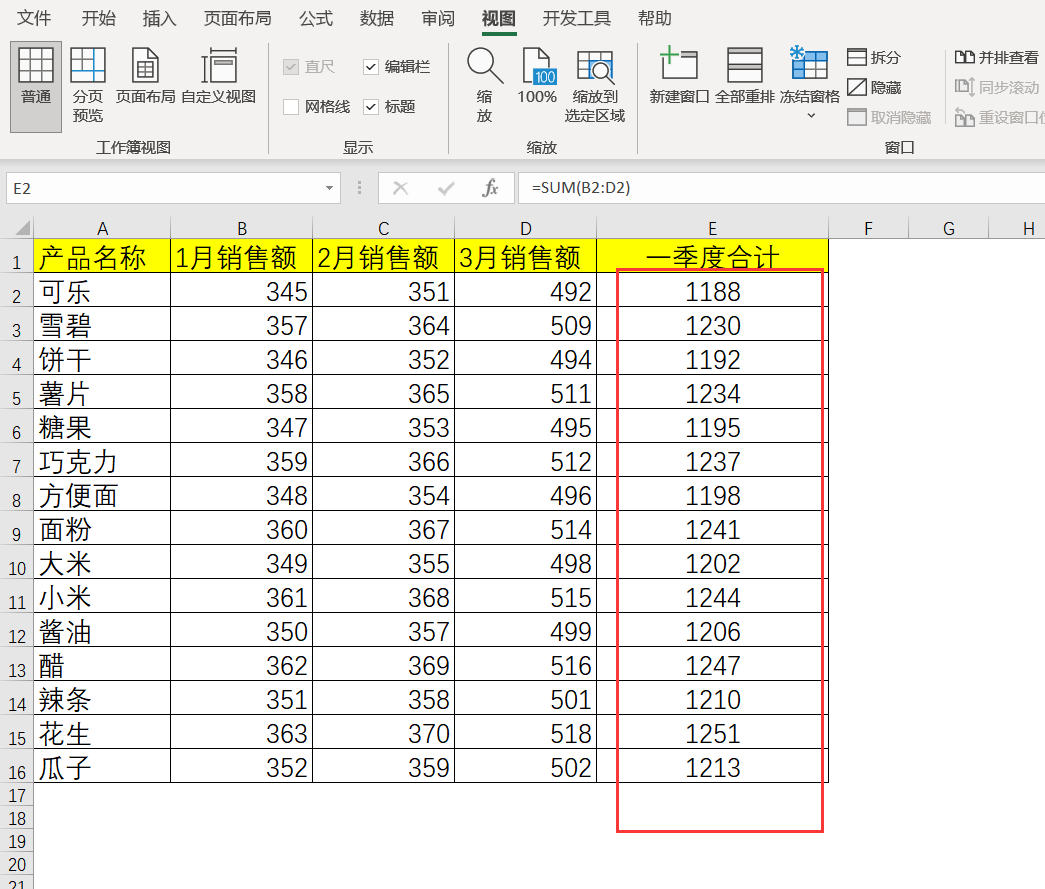Open the 公式 Formulas tab
1045x889 pixels.
315,18
